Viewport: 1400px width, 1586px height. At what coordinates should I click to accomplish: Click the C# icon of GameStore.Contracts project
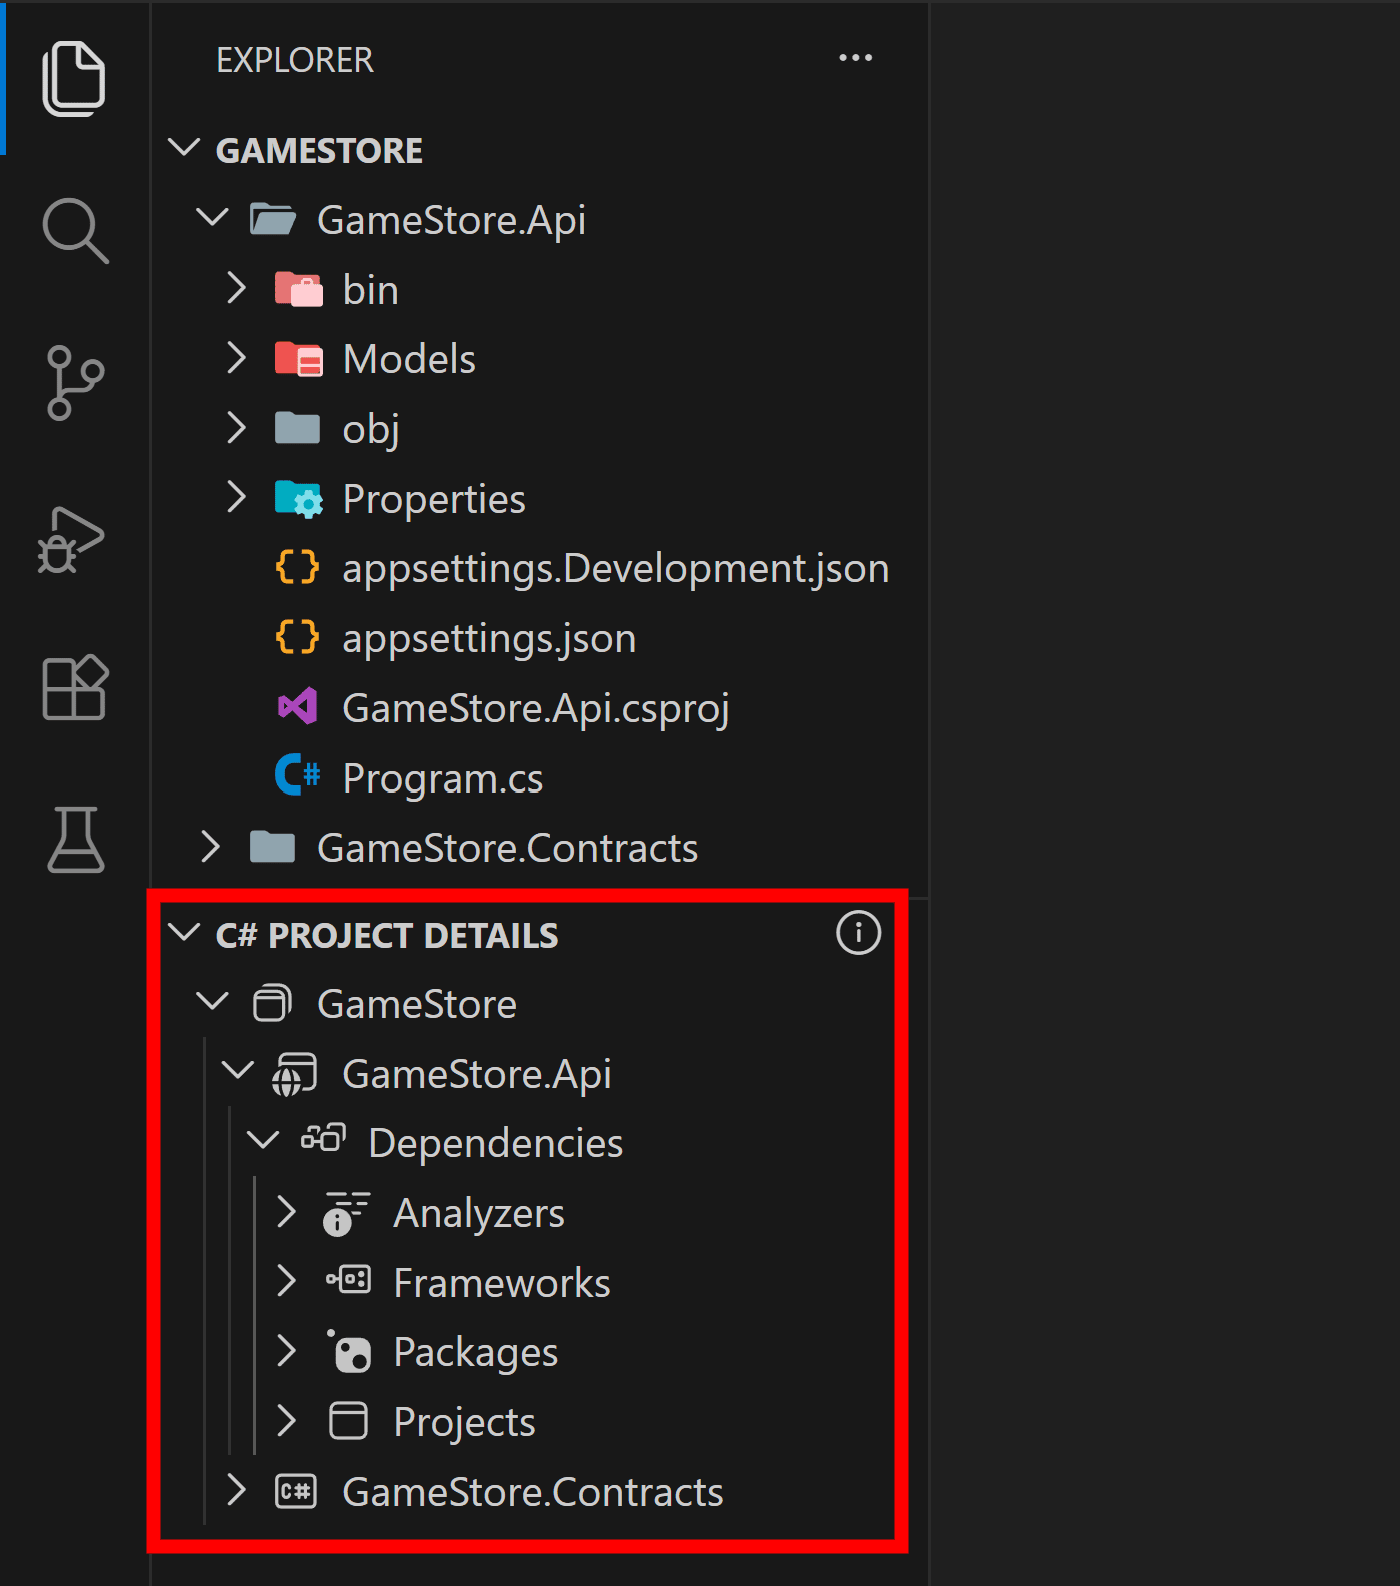(296, 1492)
